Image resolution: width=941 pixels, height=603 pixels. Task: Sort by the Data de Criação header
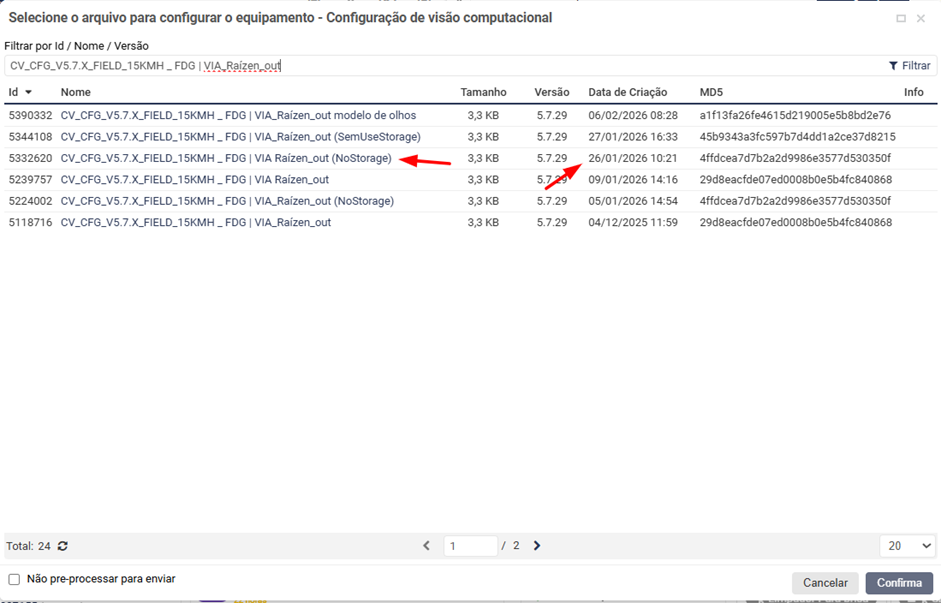click(627, 92)
